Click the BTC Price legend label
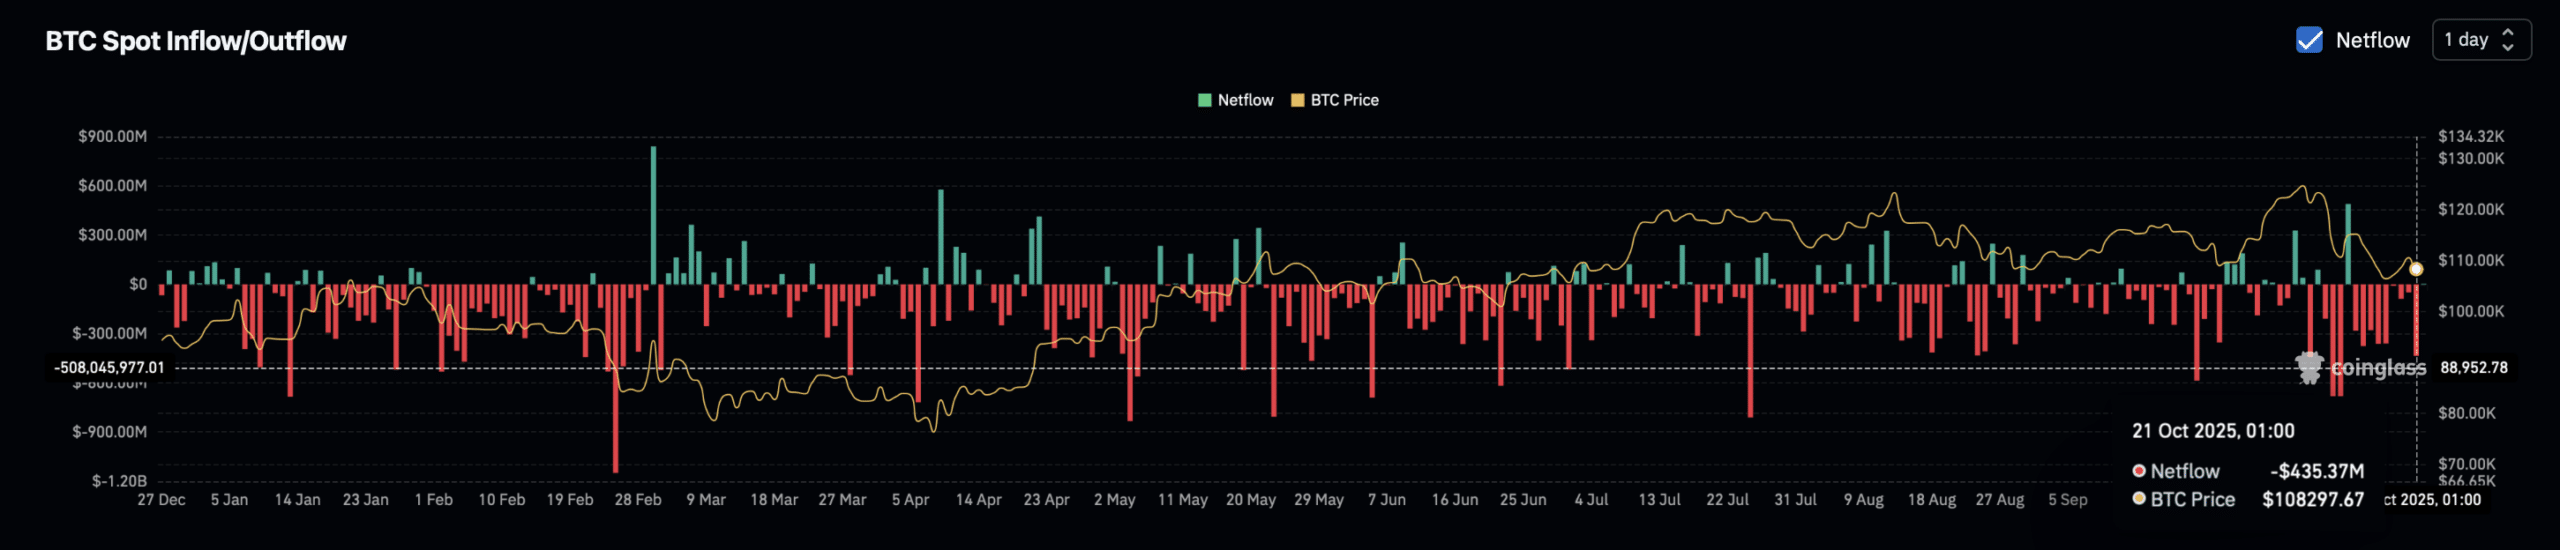This screenshot has height=550, width=2560. click(1344, 100)
